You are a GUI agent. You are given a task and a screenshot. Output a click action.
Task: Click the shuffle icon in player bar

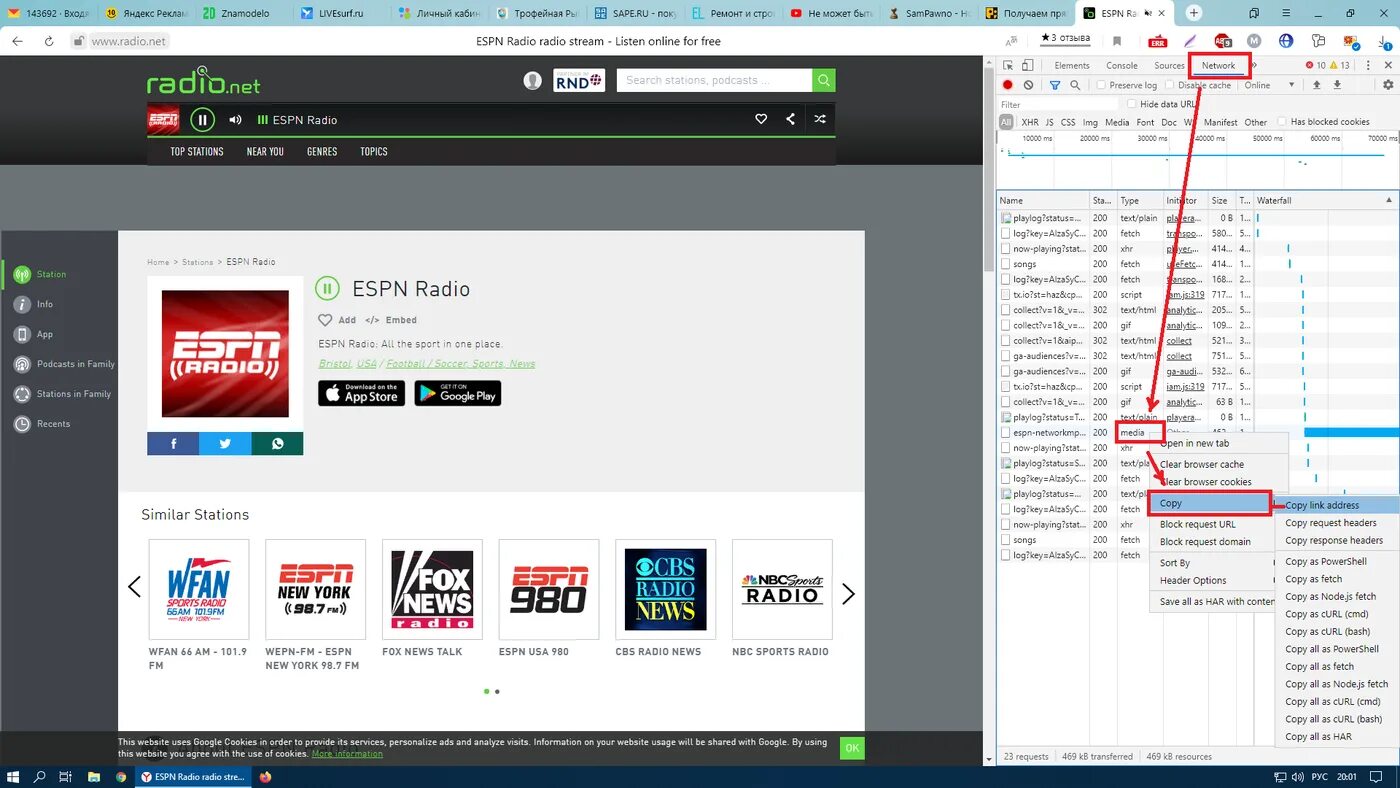[820, 119]
